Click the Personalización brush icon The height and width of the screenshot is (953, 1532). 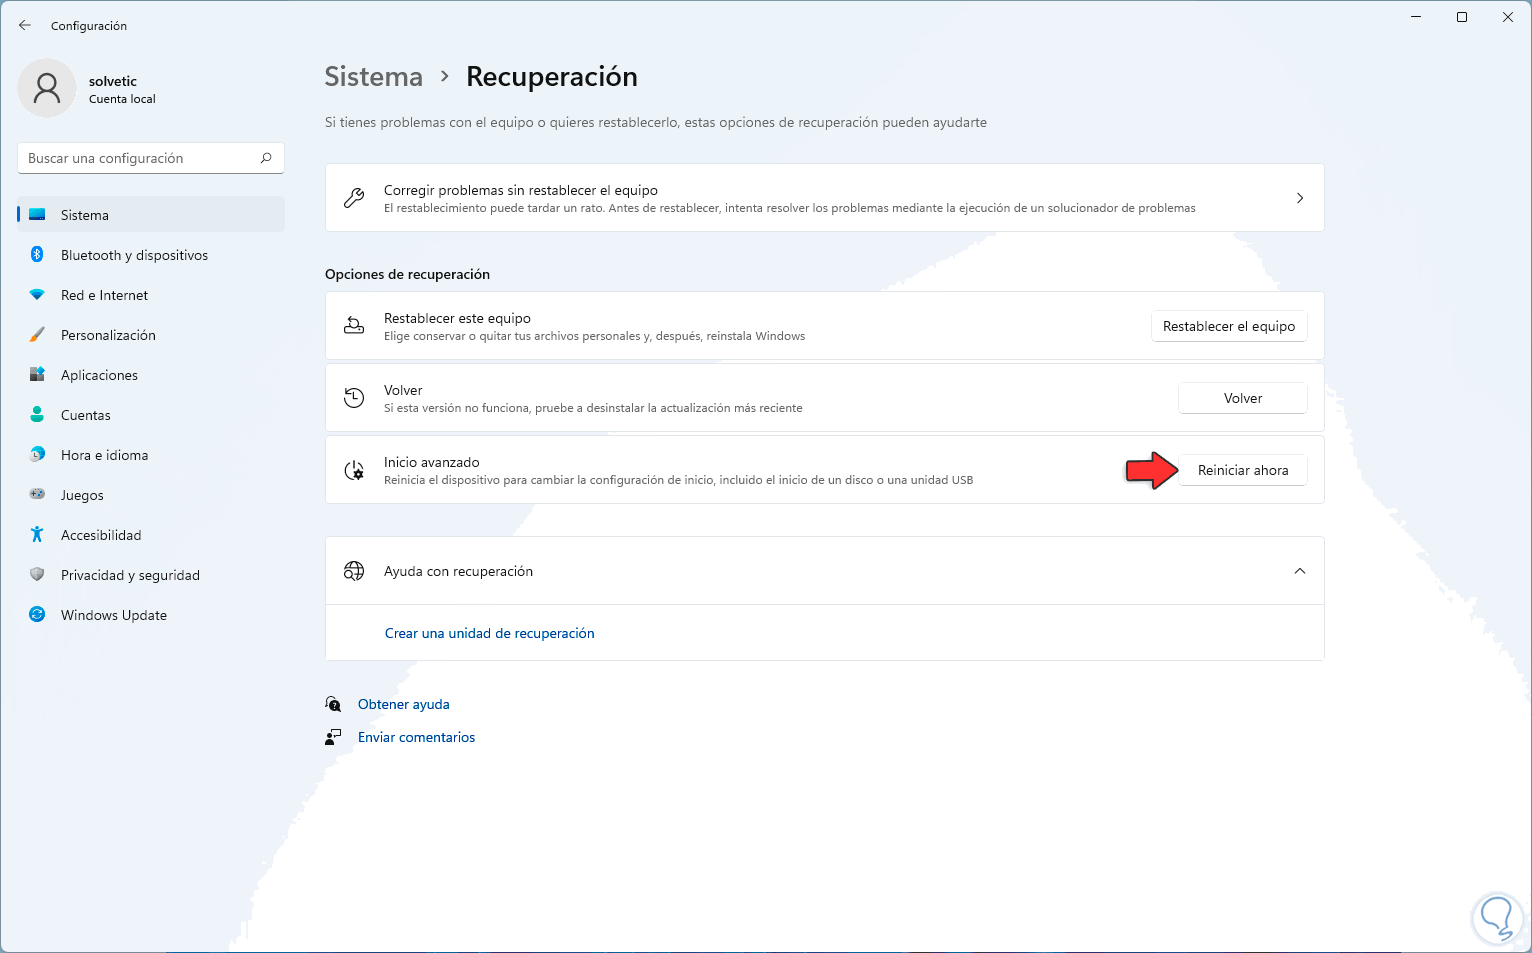click(37, 335)
